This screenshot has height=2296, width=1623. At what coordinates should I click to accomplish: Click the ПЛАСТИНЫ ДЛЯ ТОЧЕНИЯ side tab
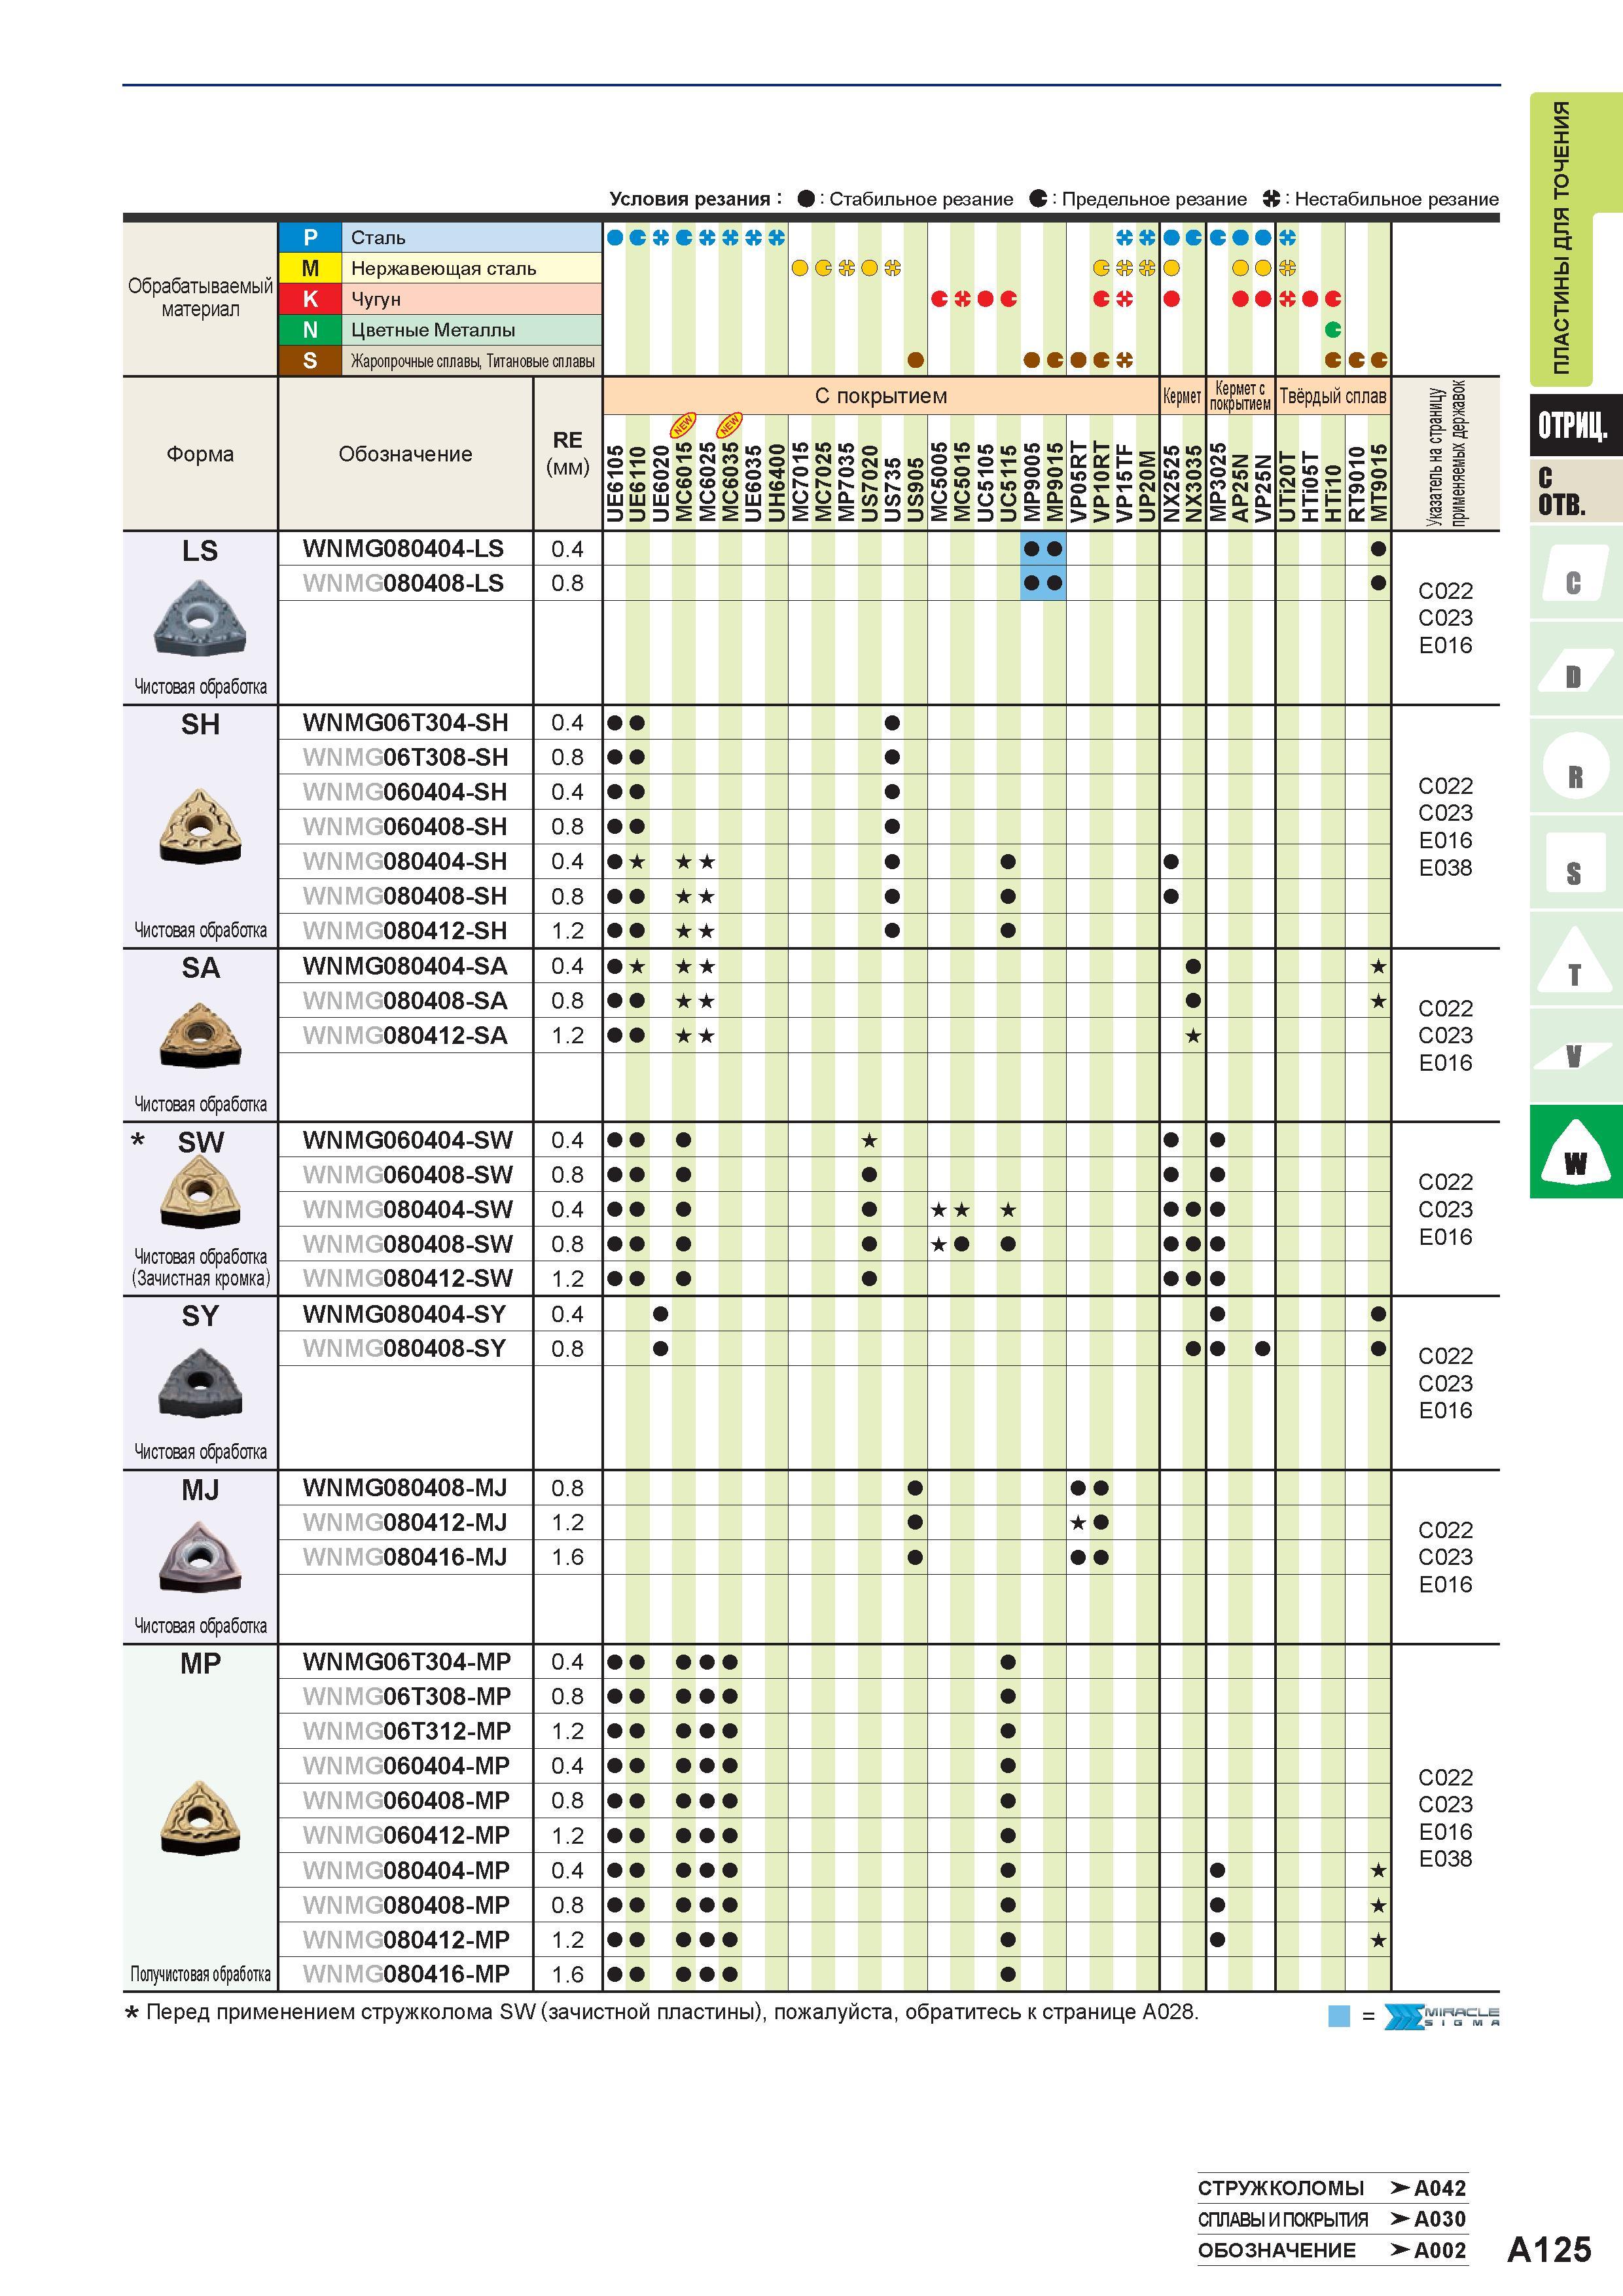pyautogui.click(x=1562, y=238)
